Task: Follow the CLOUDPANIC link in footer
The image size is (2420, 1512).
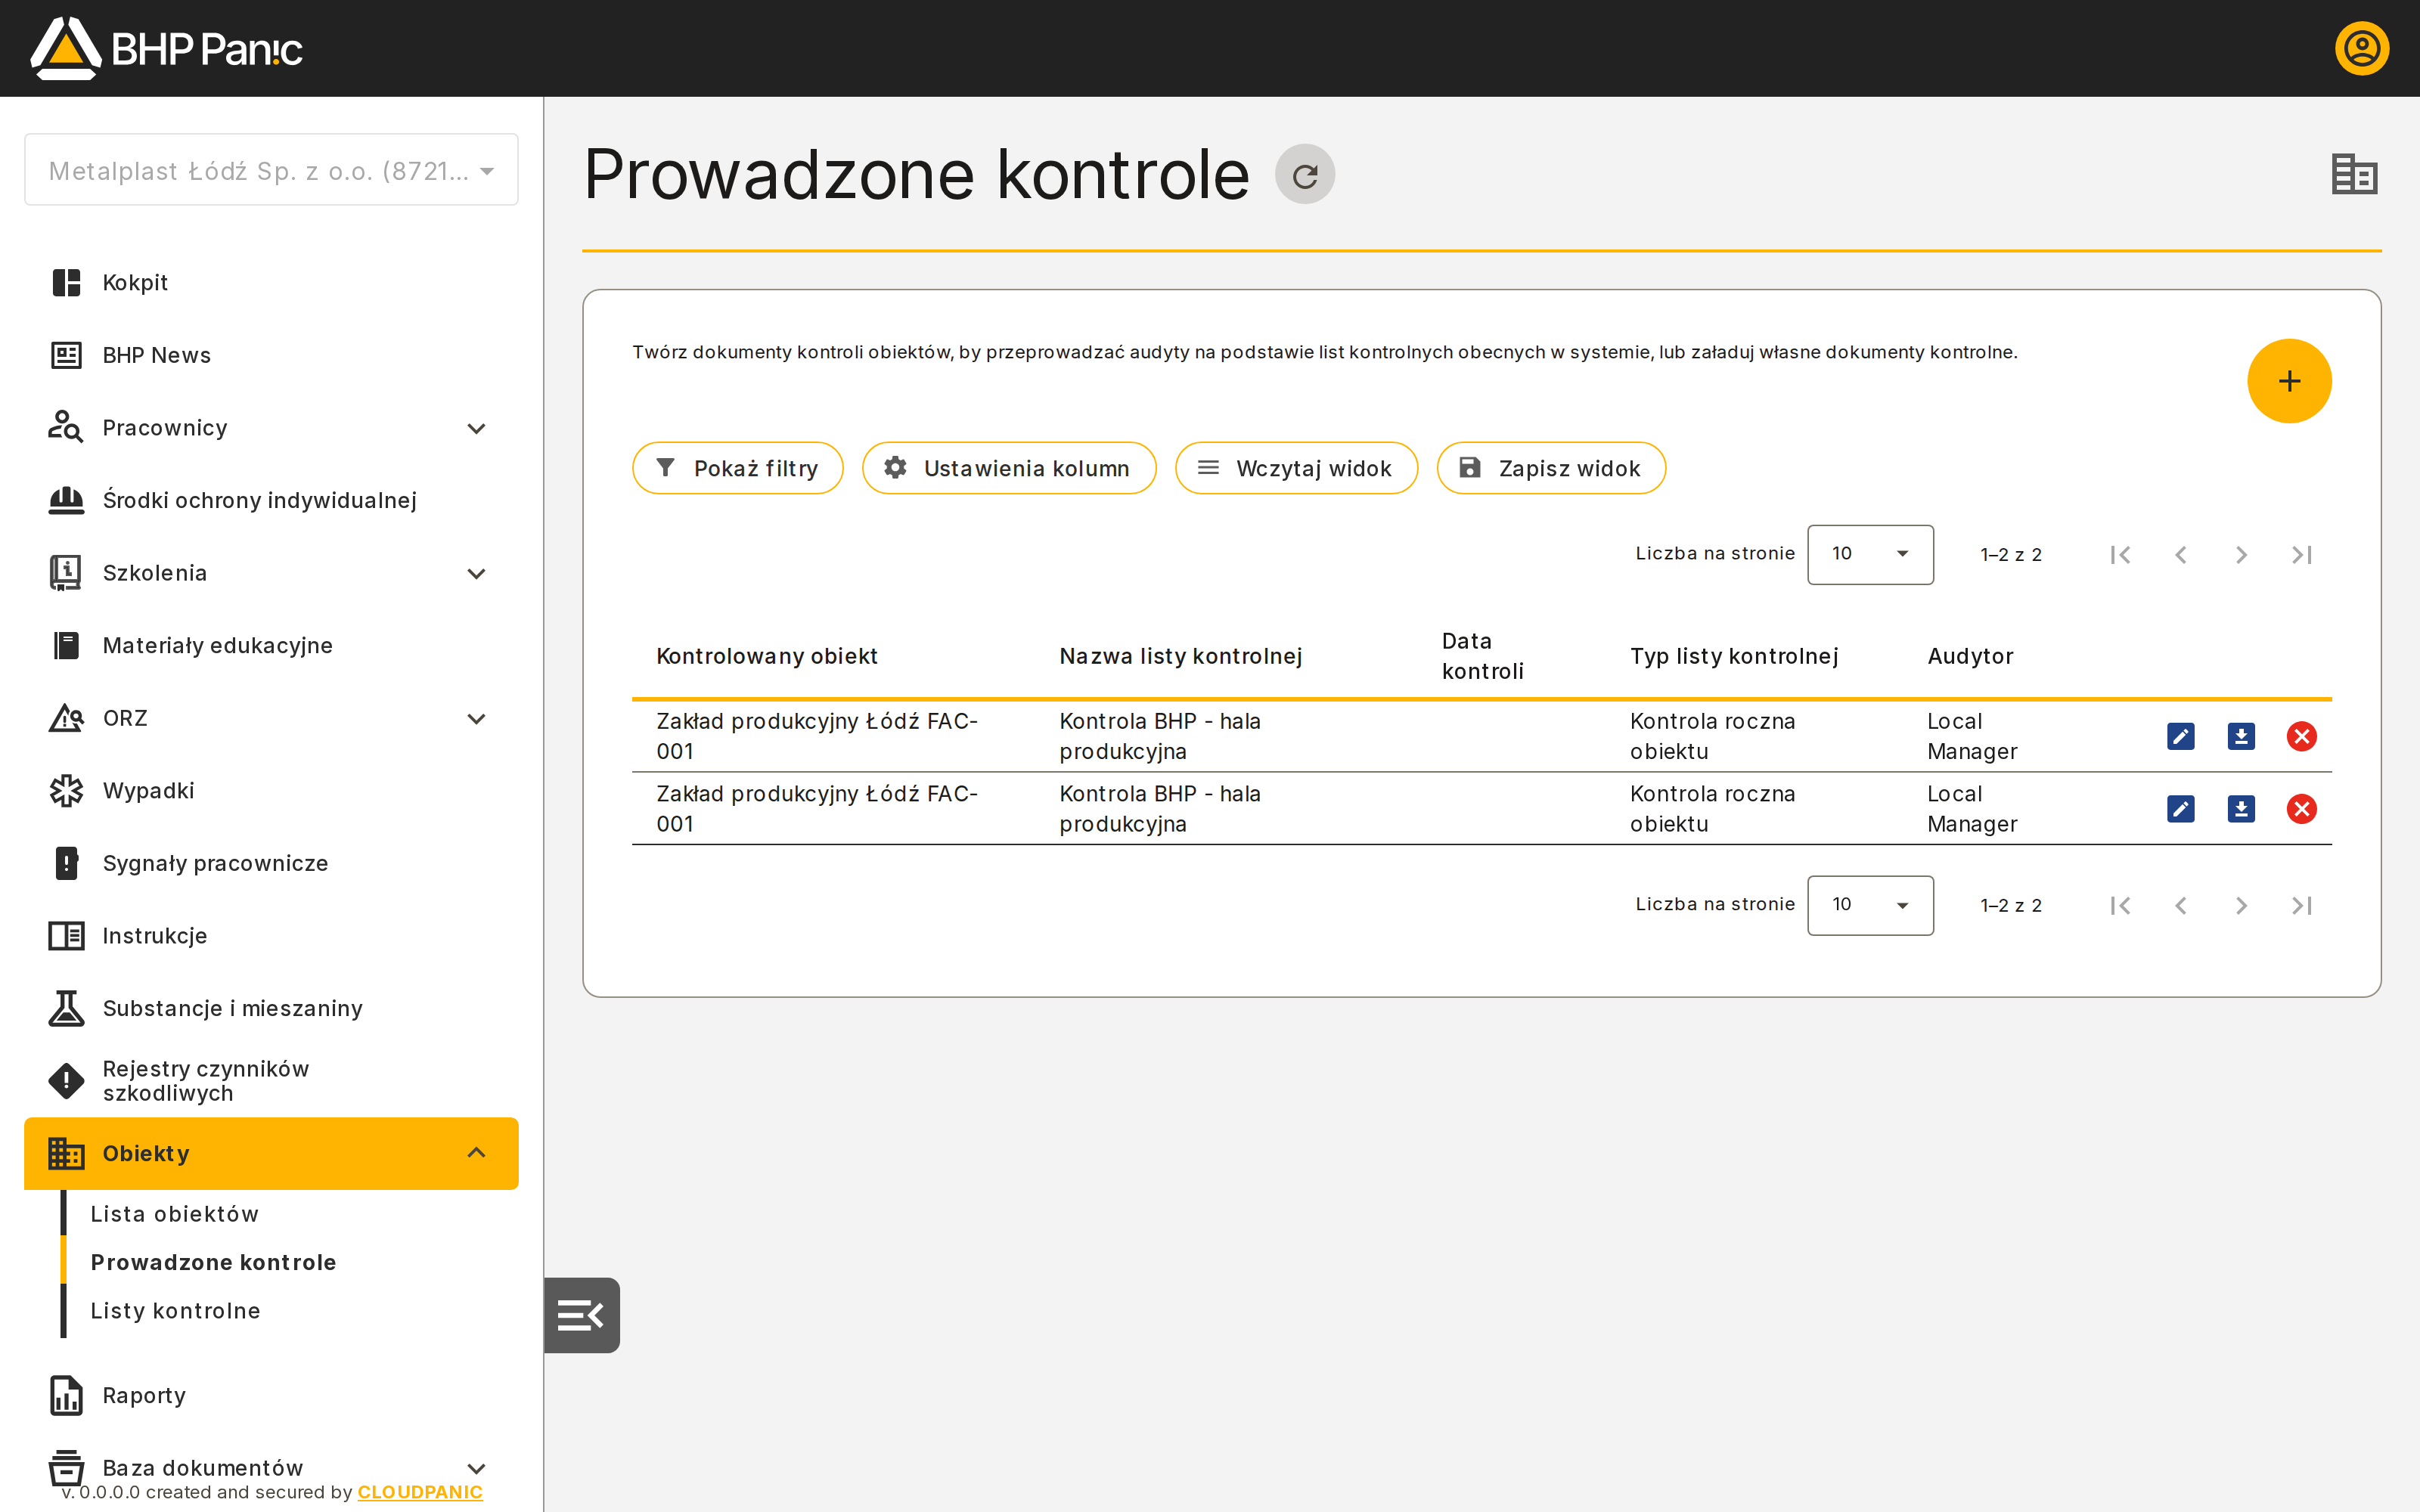Action: click(420, 1492)
